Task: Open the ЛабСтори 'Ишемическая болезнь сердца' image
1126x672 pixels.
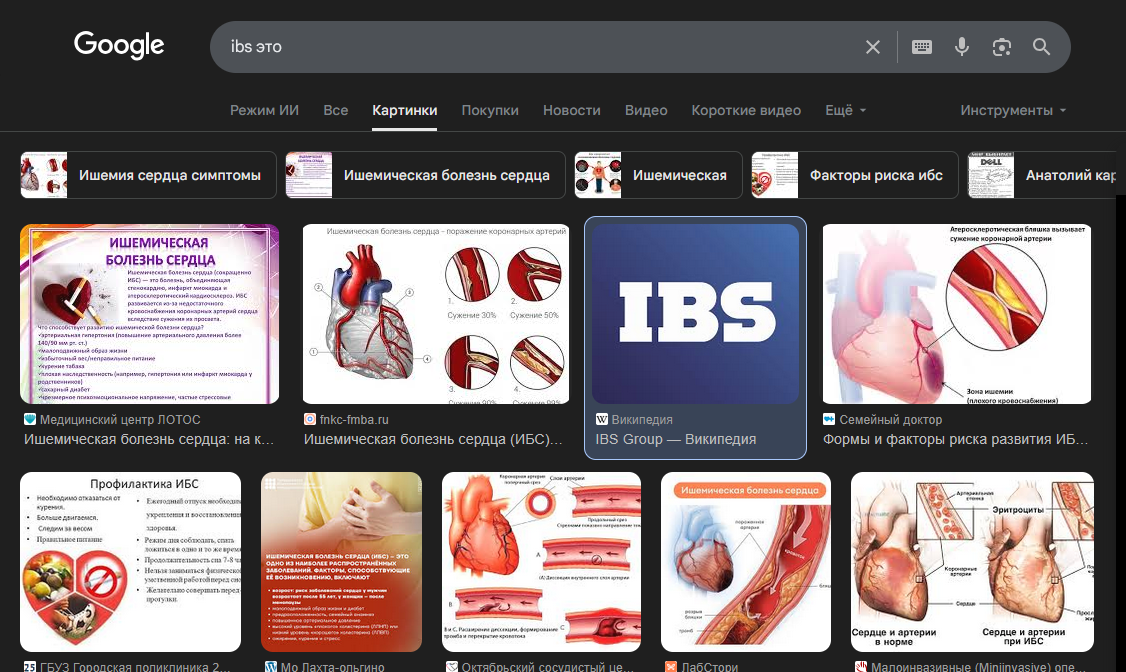Action: 746,562
